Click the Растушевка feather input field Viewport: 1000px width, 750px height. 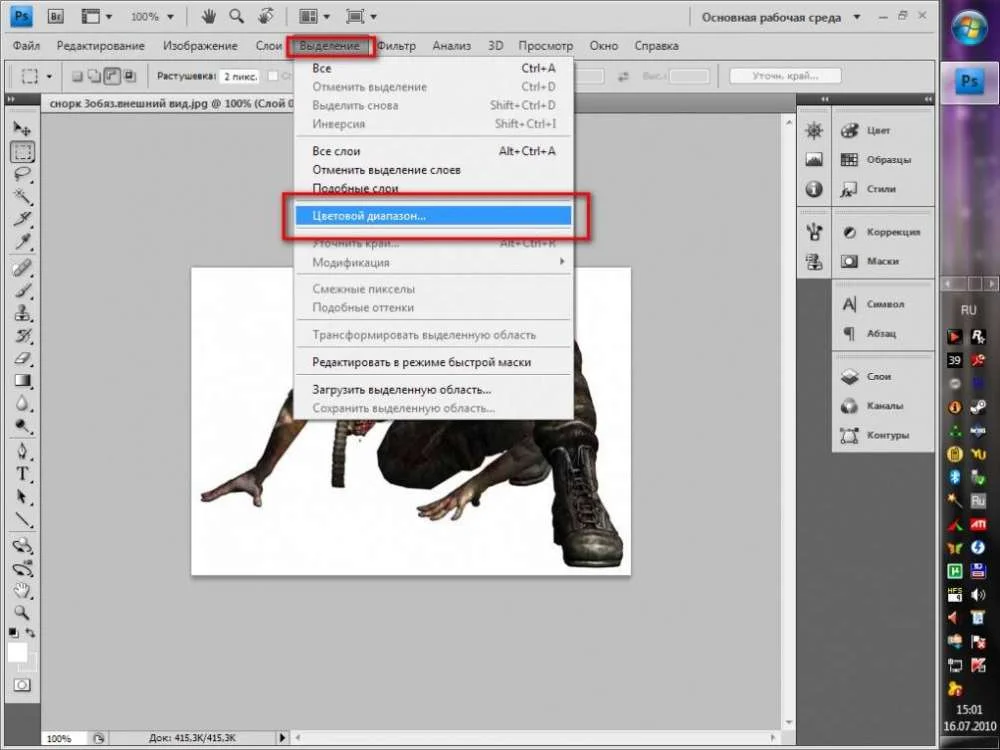tap(239, 76)
